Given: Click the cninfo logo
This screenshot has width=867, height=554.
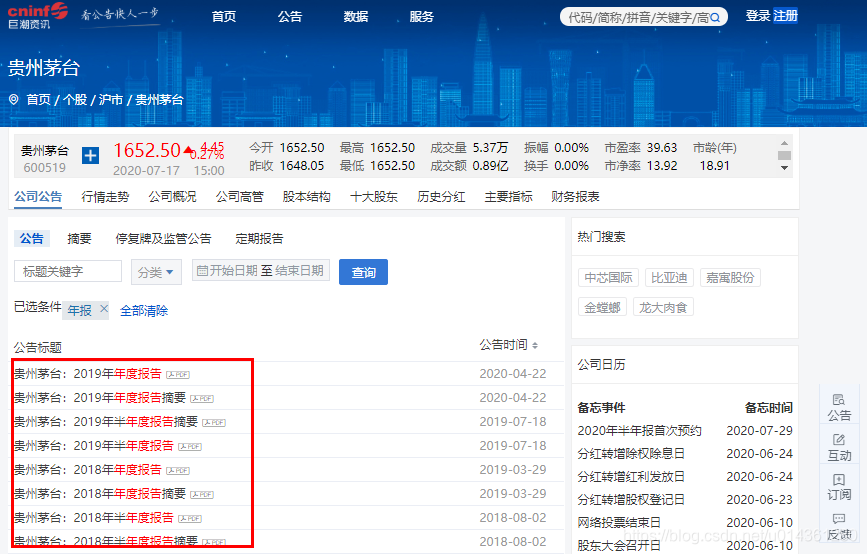Looking at the screenshot, I should 37,16.
